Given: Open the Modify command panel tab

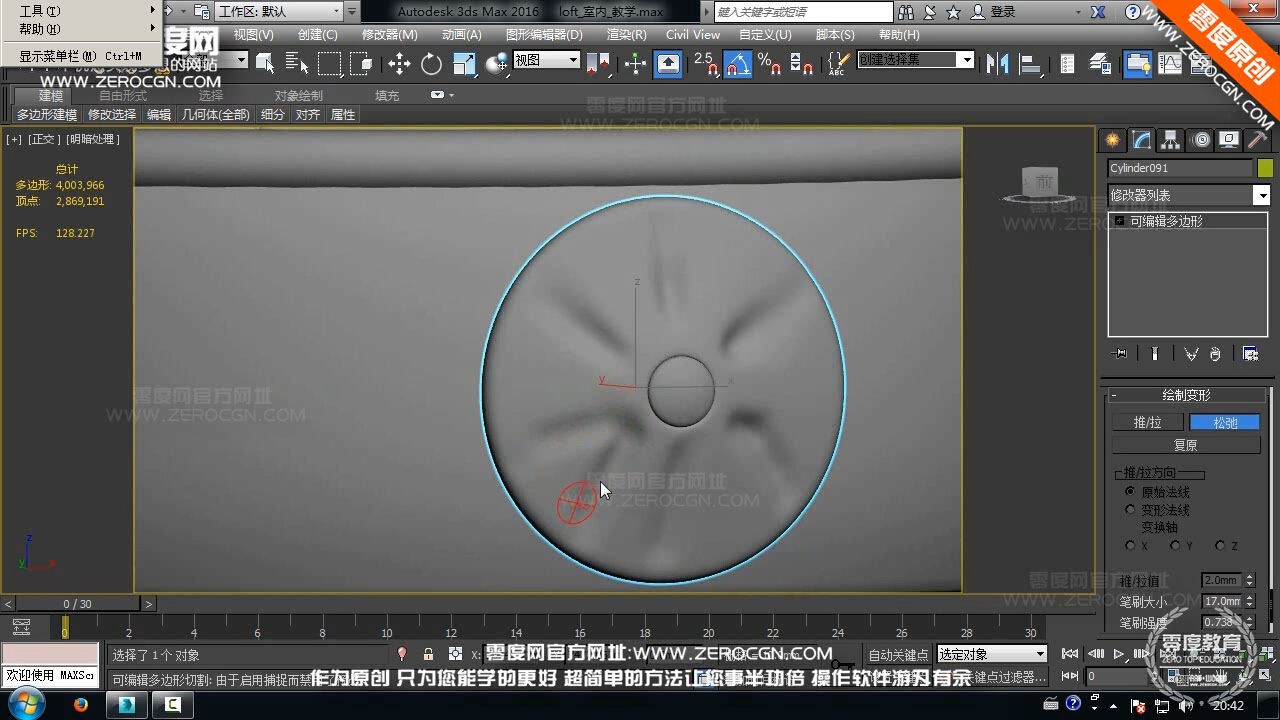Looking at the screenshot, I should click(1141, 140).
